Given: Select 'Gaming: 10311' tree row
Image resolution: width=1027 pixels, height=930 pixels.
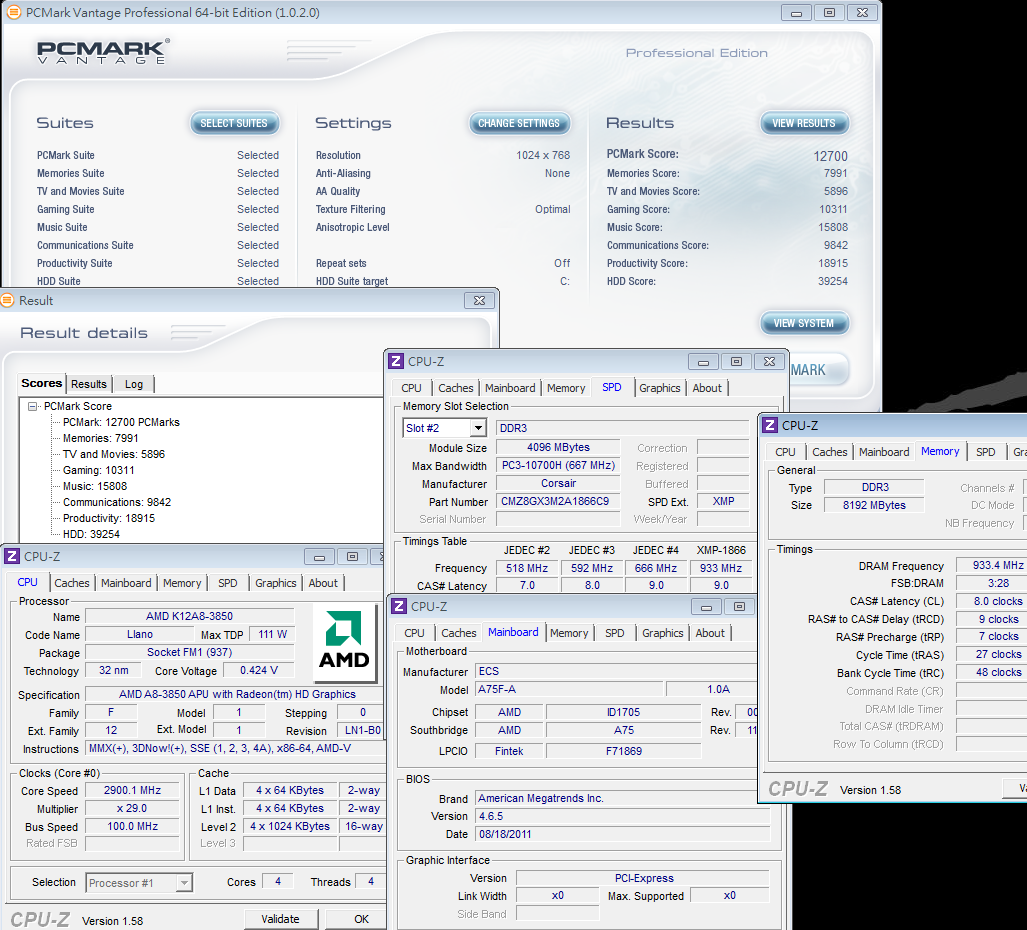Looking at the screenshot, I should pos(99,470).
